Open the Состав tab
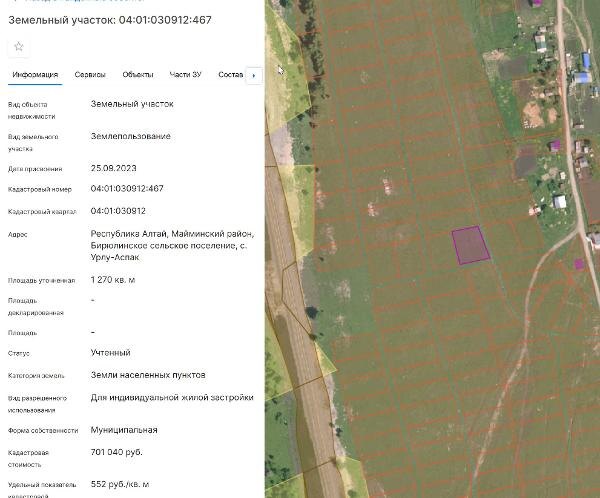Viewport: 600px width, 498px height. tap(230, 75)
